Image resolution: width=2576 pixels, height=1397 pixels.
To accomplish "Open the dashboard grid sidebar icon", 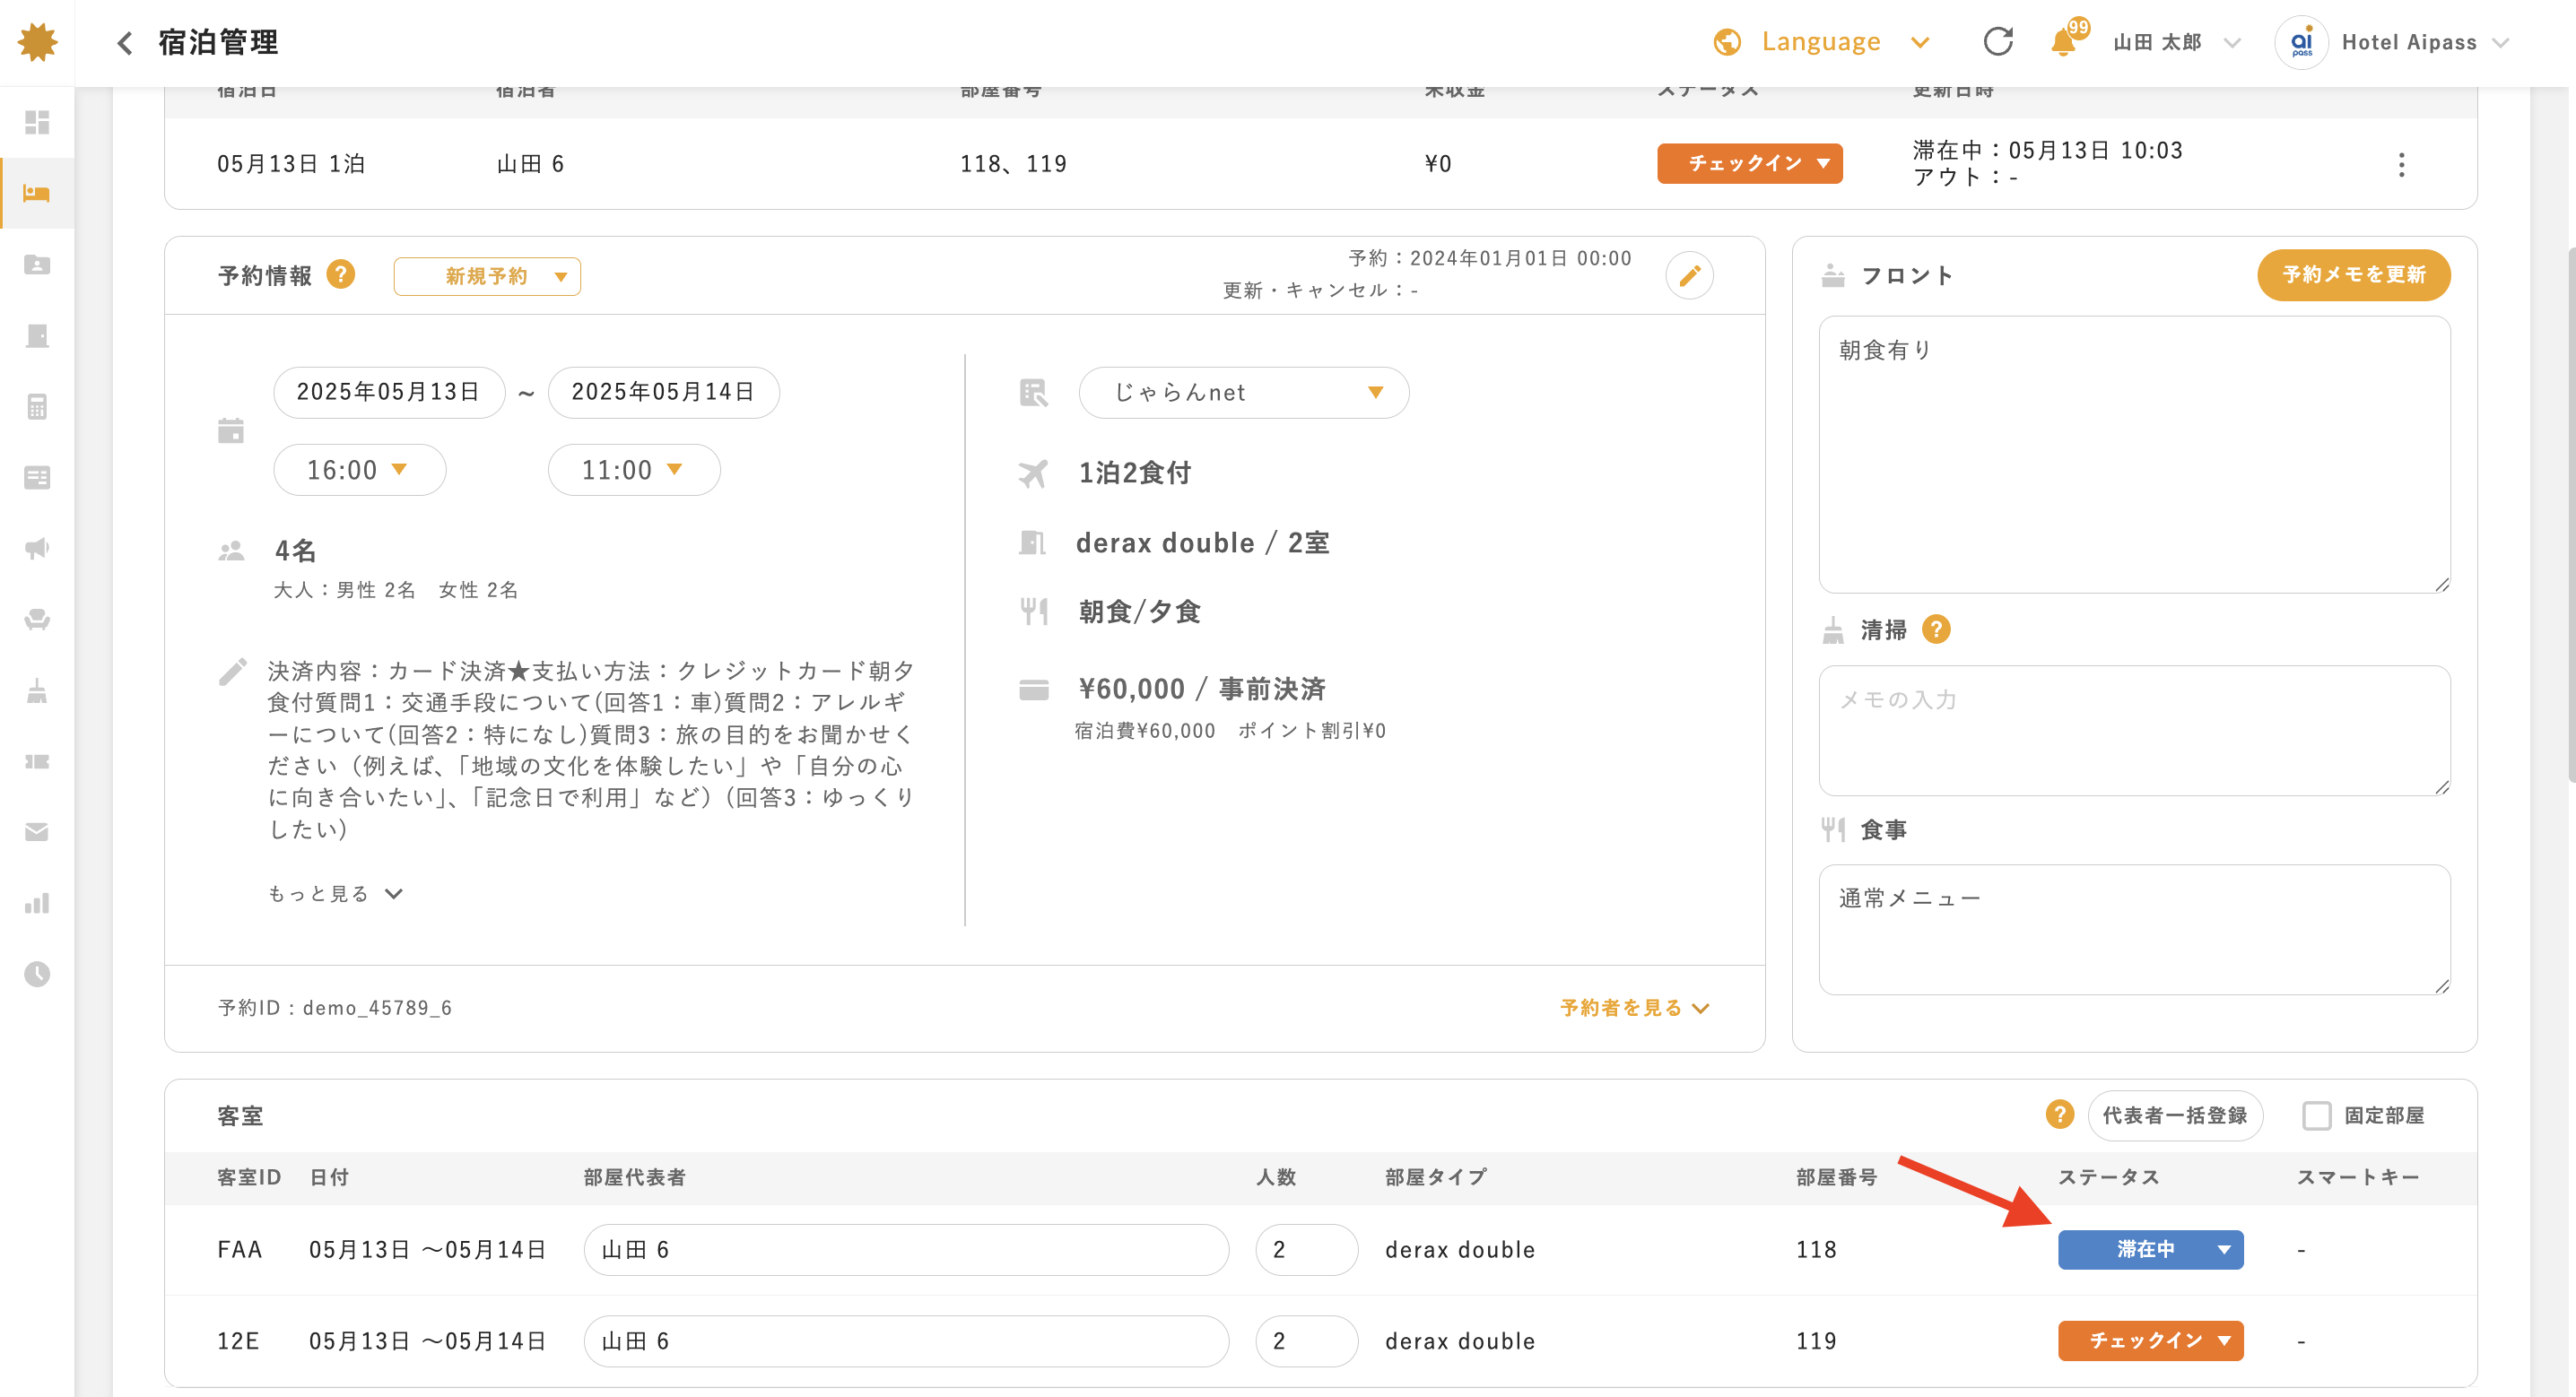I will pyautogui.click(x=37, y=122).
